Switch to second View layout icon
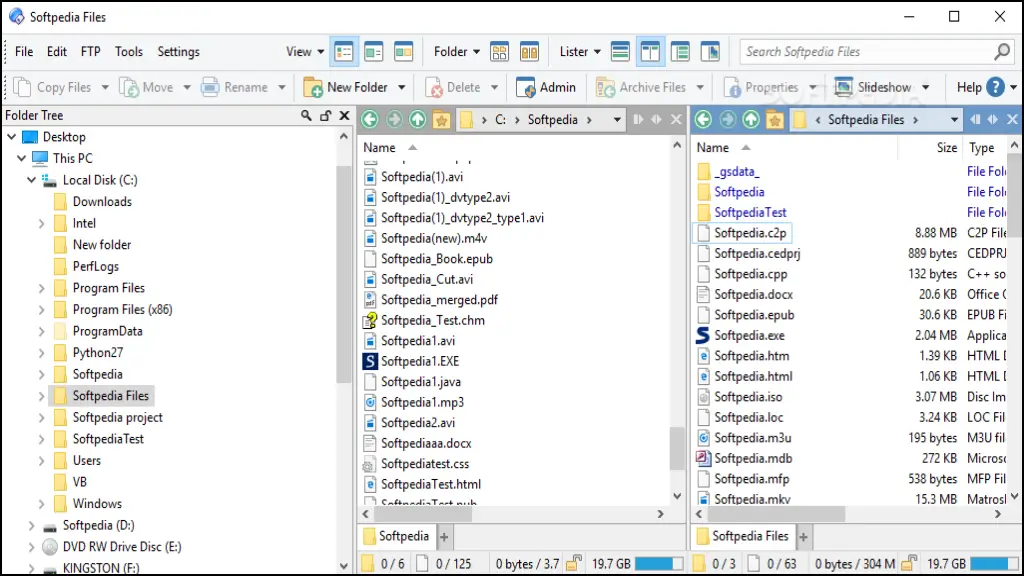Viewport: 1024px width, 576px height. point(374,52)
